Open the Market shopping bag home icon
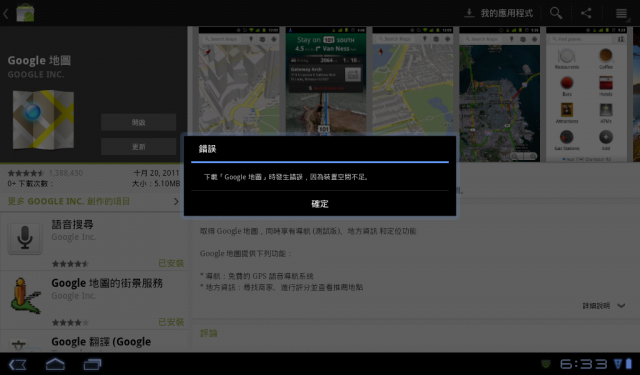The width and height of the screenshot is (640, 375). 25,13
